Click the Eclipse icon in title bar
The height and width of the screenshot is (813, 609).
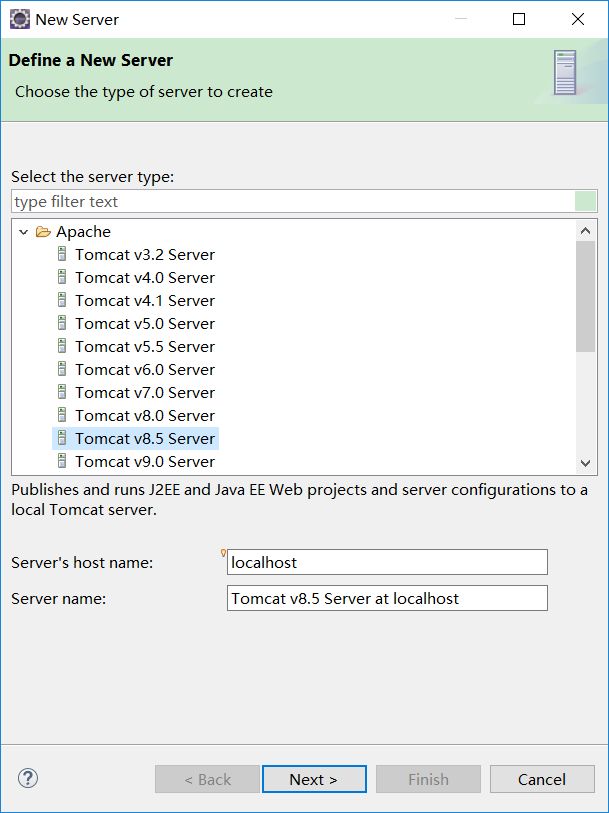[20, 19]
